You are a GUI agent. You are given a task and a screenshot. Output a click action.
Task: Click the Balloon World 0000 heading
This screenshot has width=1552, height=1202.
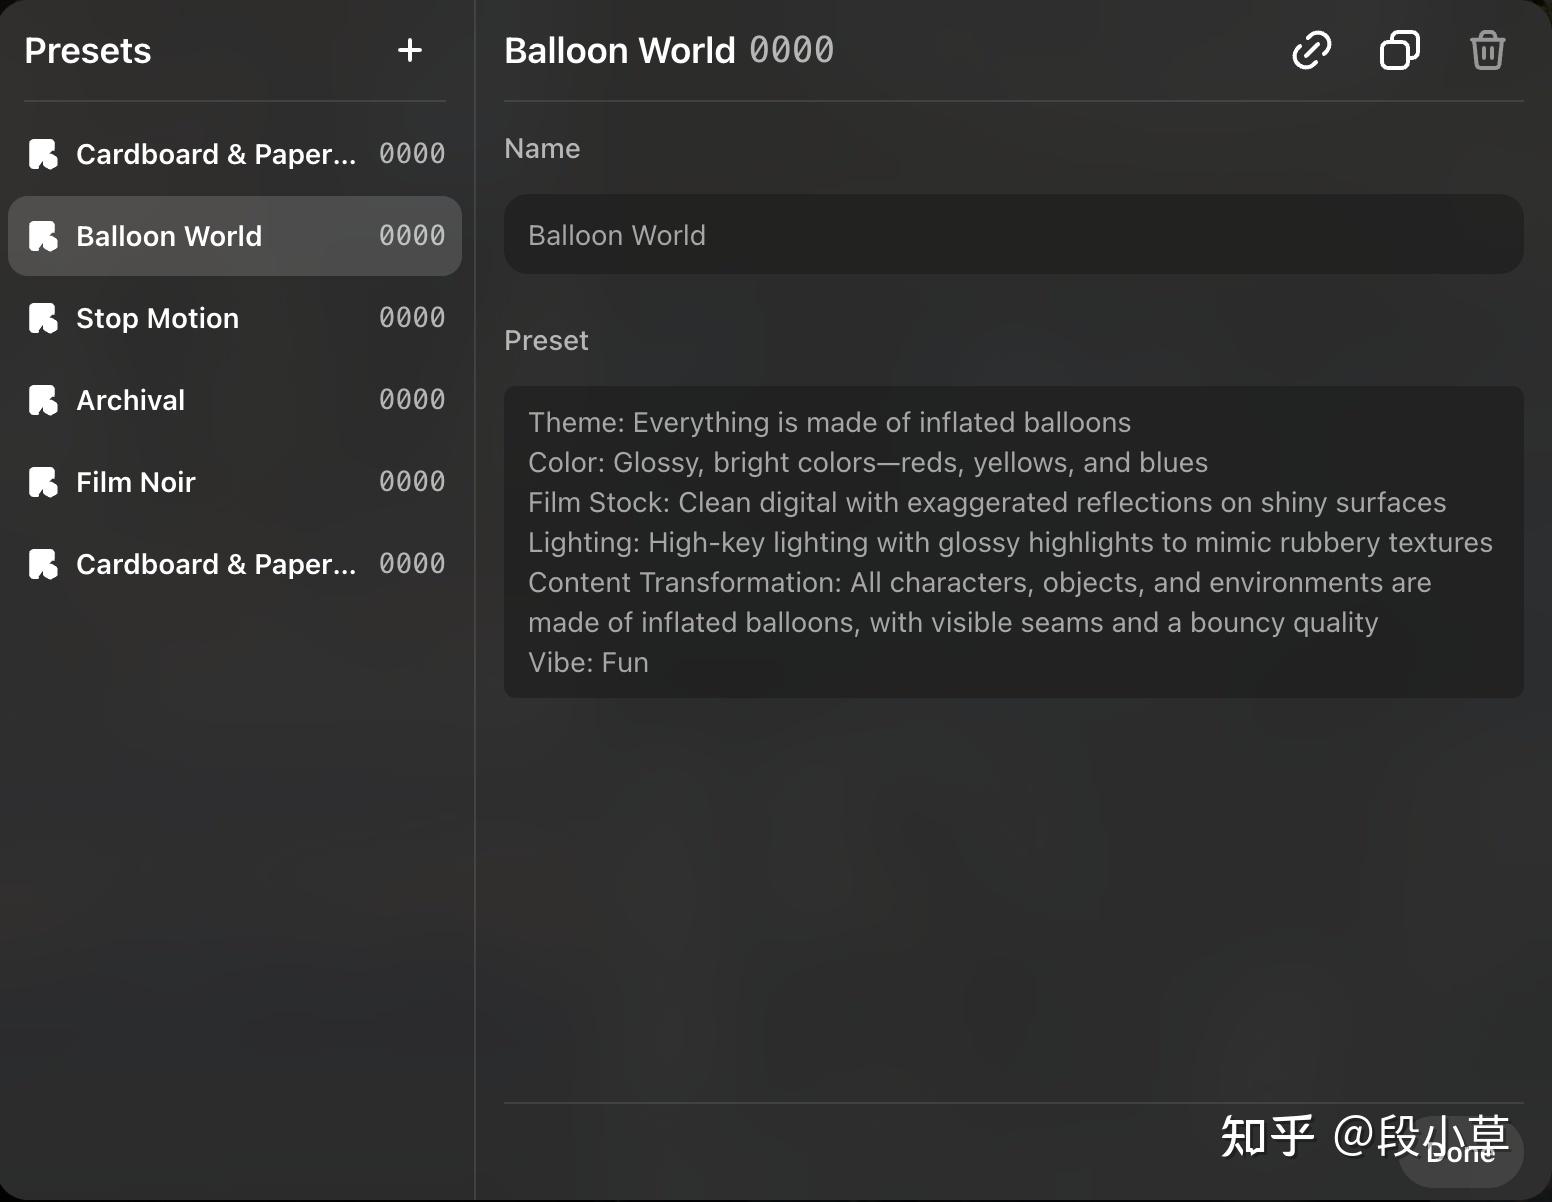click(x=669, y=50)
